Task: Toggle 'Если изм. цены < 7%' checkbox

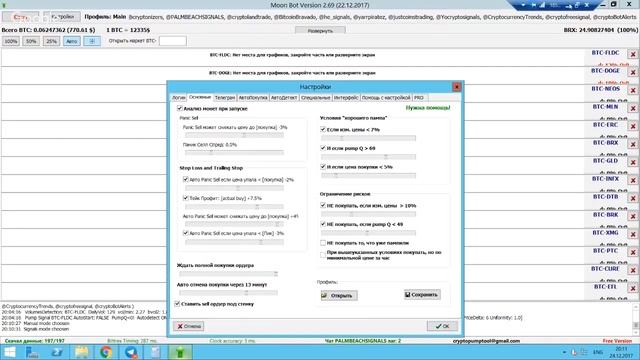Action: coord(323,129)
